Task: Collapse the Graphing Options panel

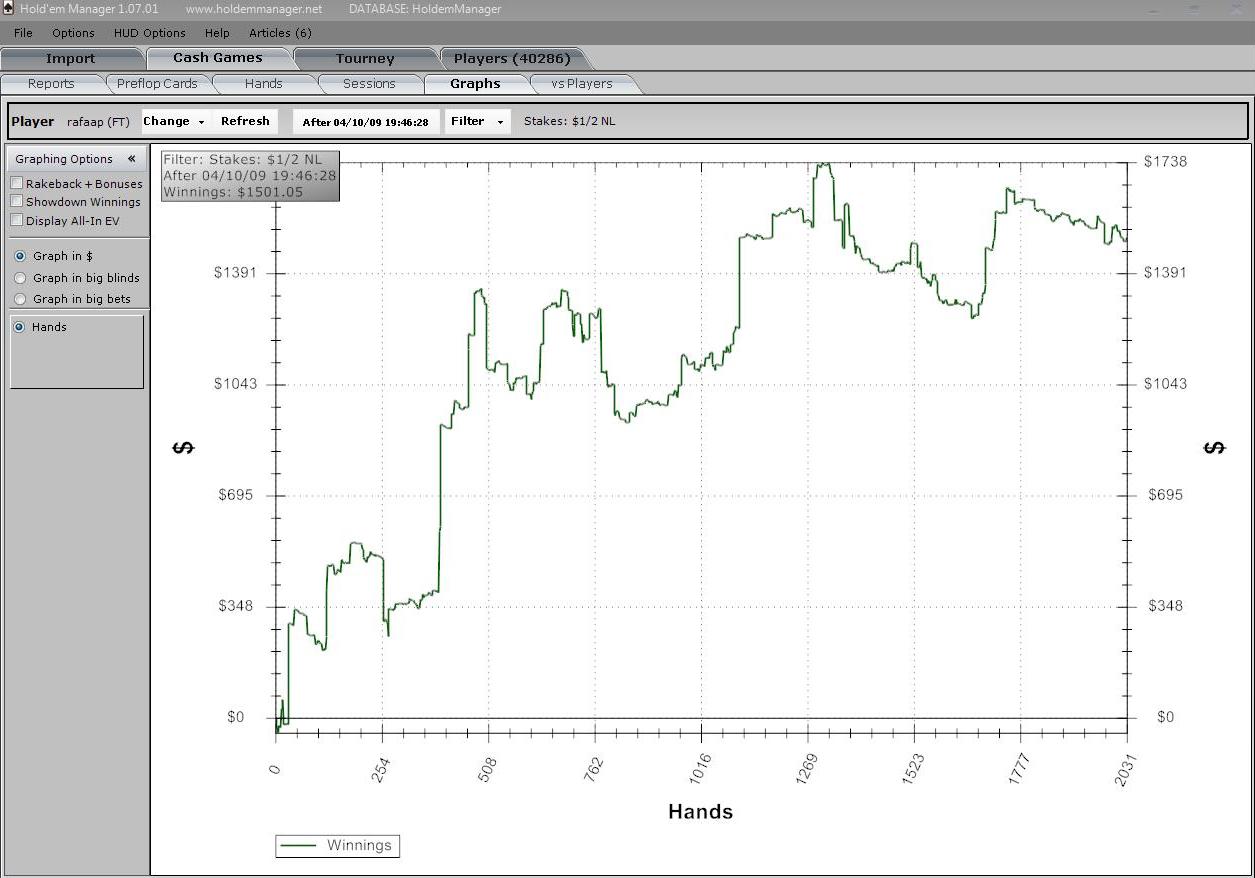Action: (131, 159)
